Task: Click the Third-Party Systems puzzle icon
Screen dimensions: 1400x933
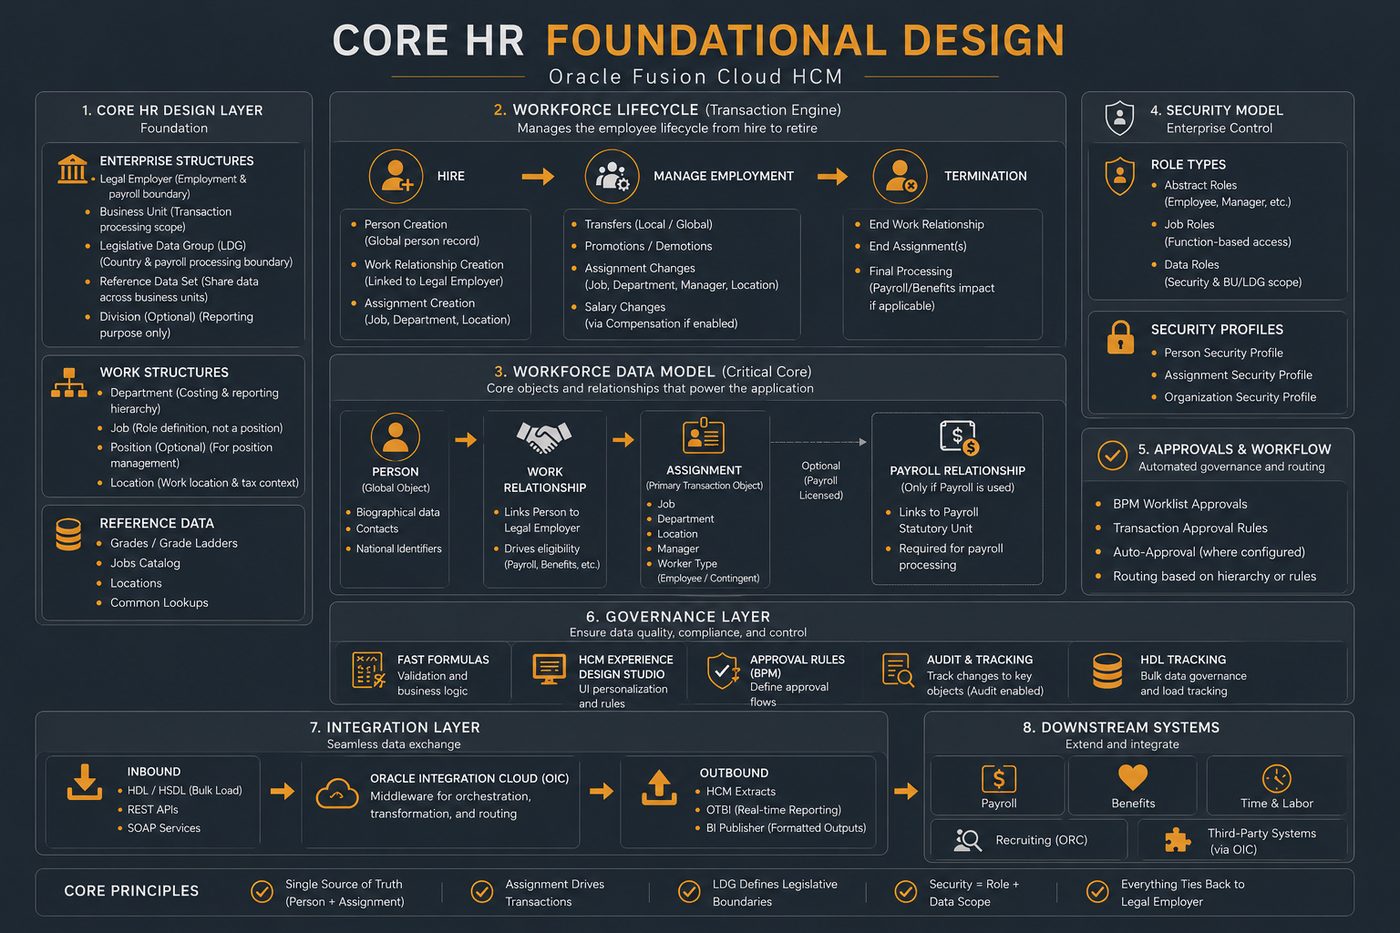Action: pyautogui.click(x=1178, y=840)
